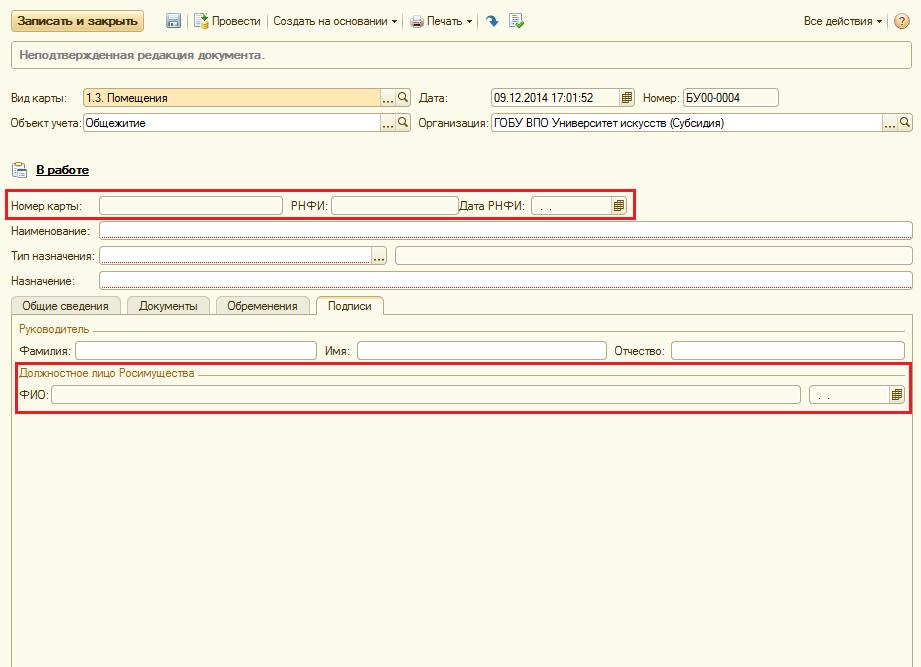Click the В работе status link

[62, 170]
